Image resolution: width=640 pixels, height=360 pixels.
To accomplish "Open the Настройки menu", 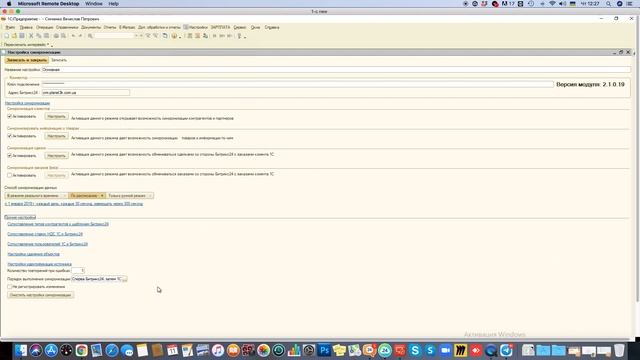I will pos(196,27).
